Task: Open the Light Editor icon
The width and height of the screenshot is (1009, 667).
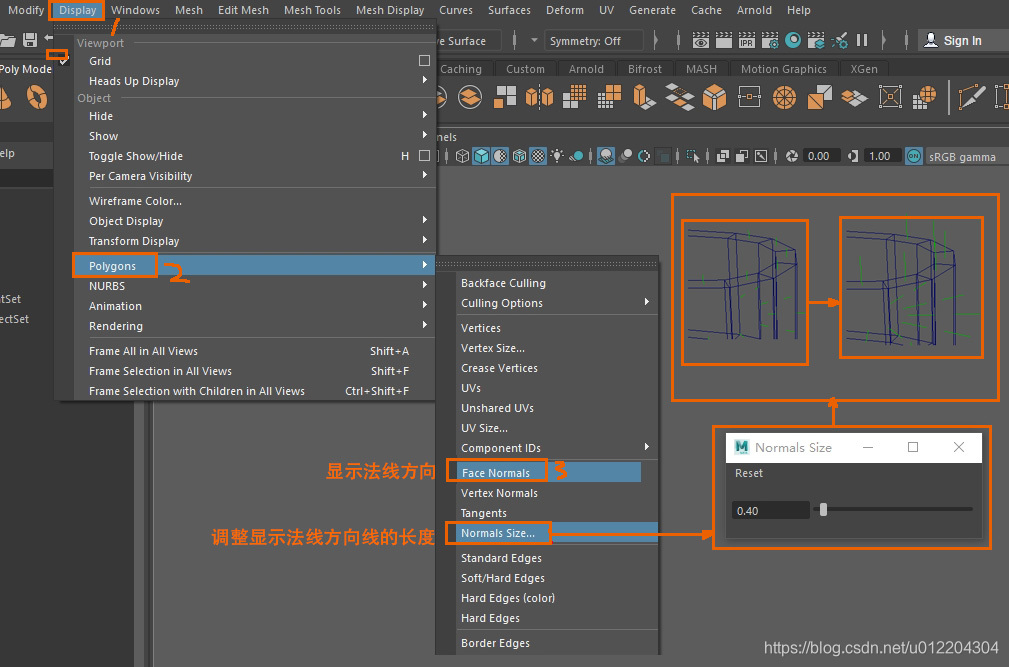Action: [x=839, y=41]
